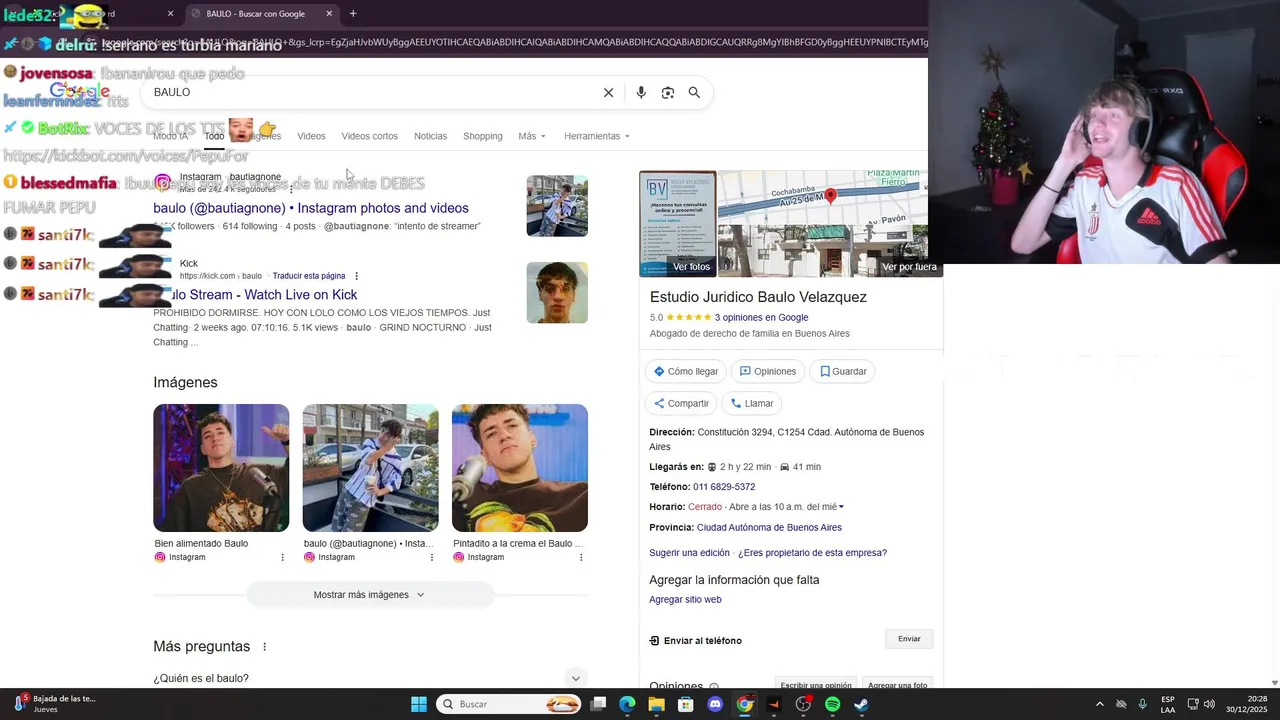Click the Cómo llegar button
Viewport: 1280px width, 720px height.
(686, 371)
